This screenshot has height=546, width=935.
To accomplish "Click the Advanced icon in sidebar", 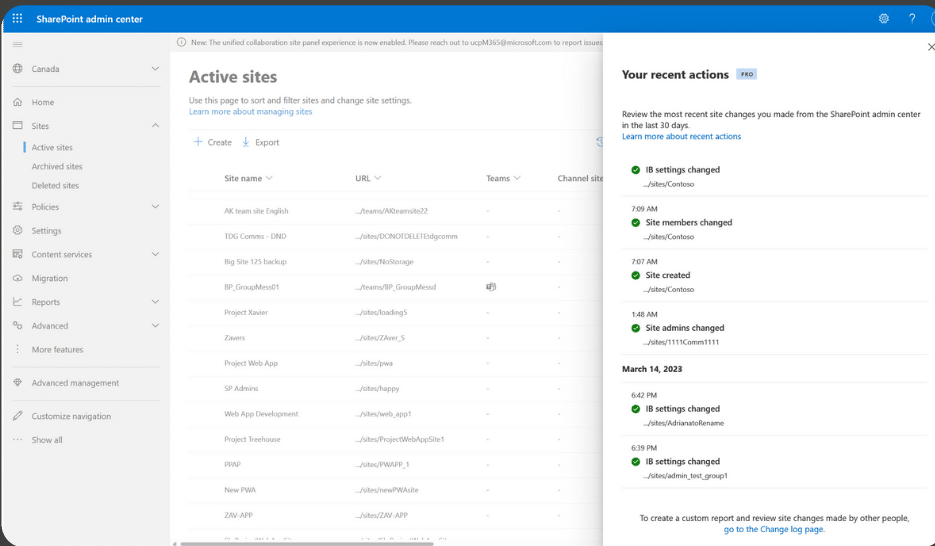I will pos(17,325).
